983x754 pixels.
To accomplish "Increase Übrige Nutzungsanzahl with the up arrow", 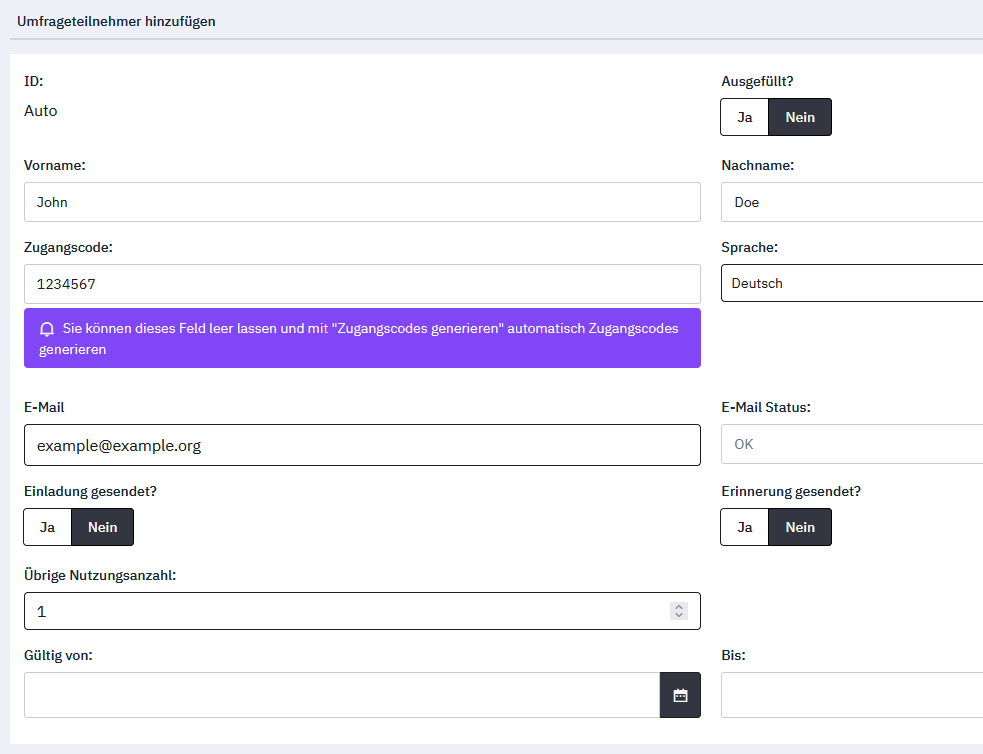I will (679, 606).
